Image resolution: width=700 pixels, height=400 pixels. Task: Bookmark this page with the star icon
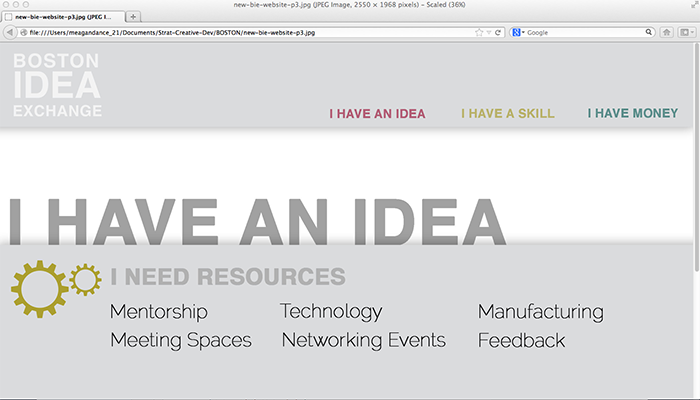(479, 32)
